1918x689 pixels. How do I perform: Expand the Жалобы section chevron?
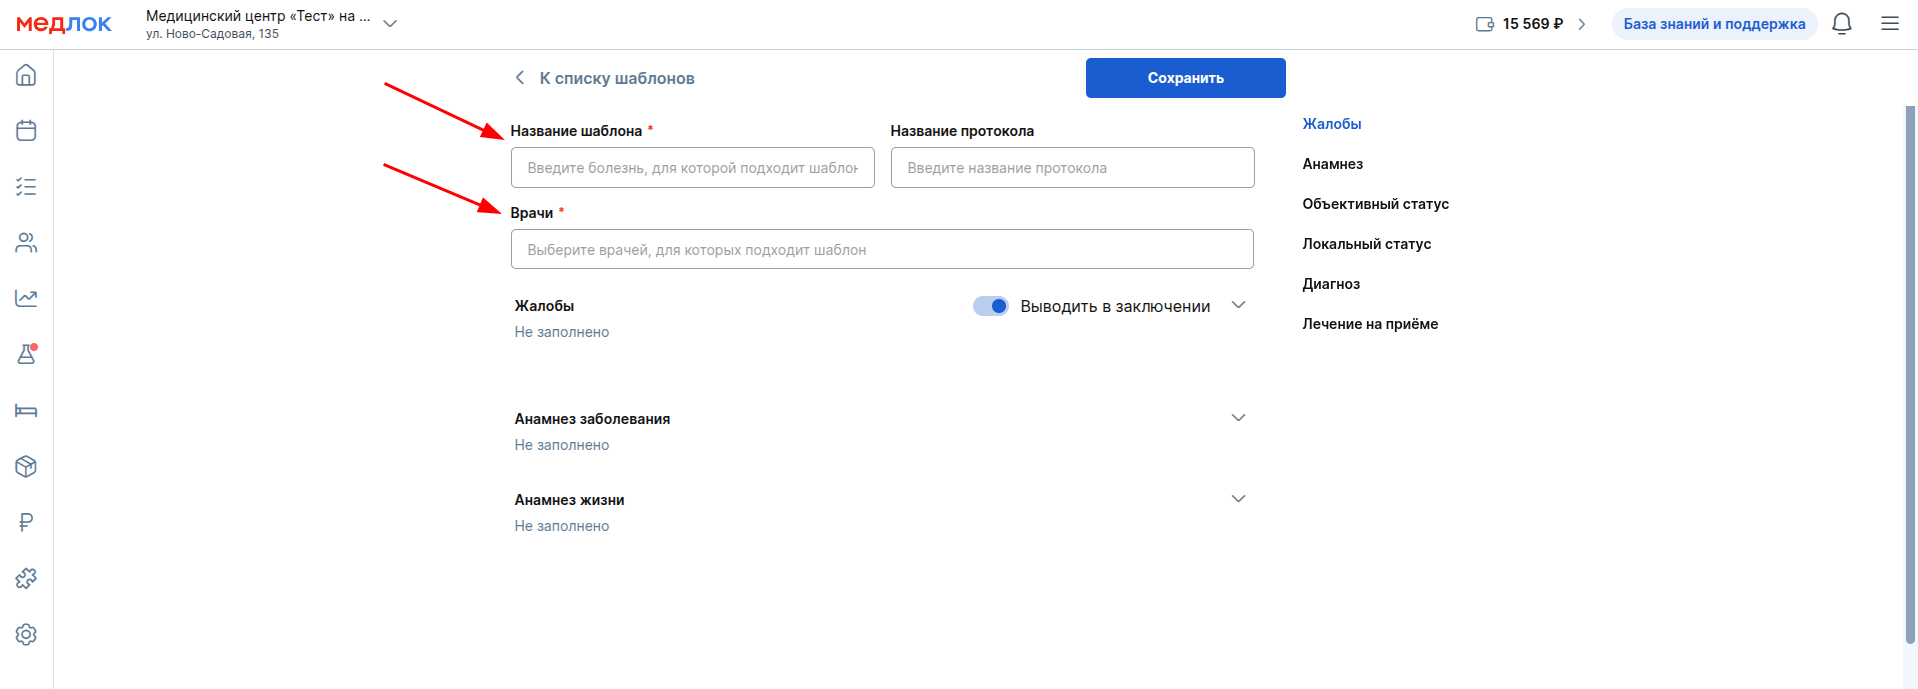point(1238,305)
